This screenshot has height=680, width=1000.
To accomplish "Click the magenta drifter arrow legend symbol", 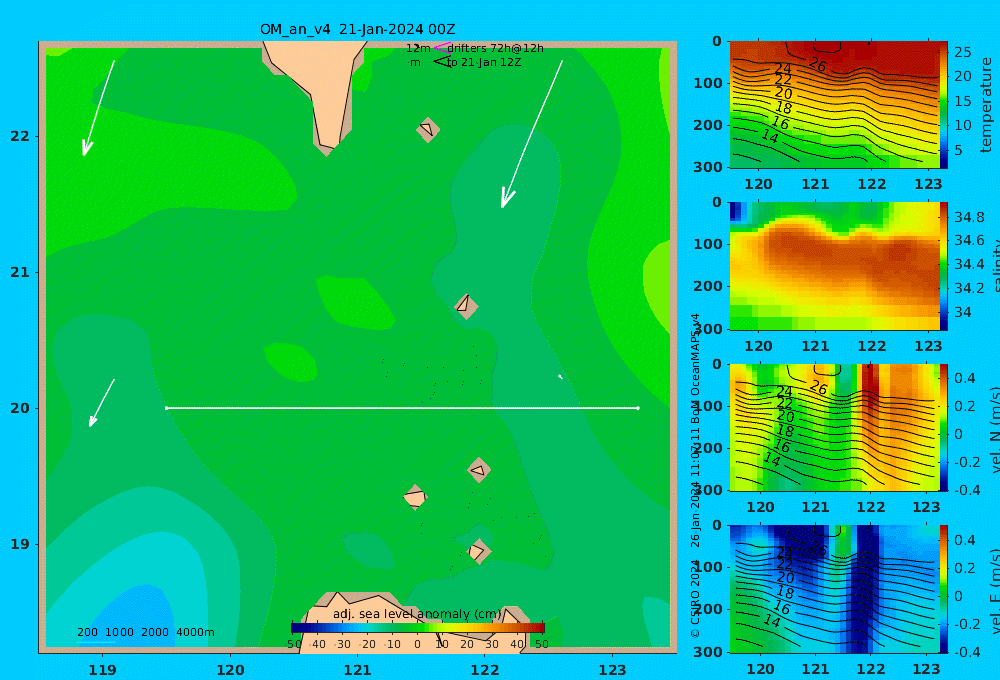I will click(x=441, y=48).
